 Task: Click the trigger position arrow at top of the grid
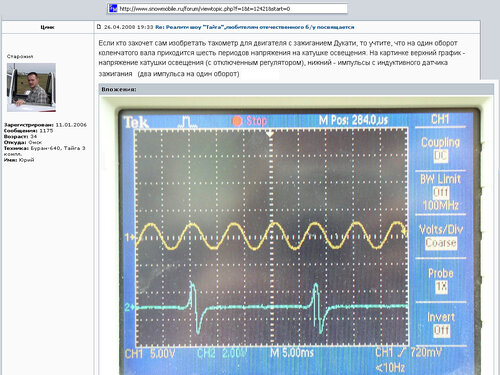(270, 134)
